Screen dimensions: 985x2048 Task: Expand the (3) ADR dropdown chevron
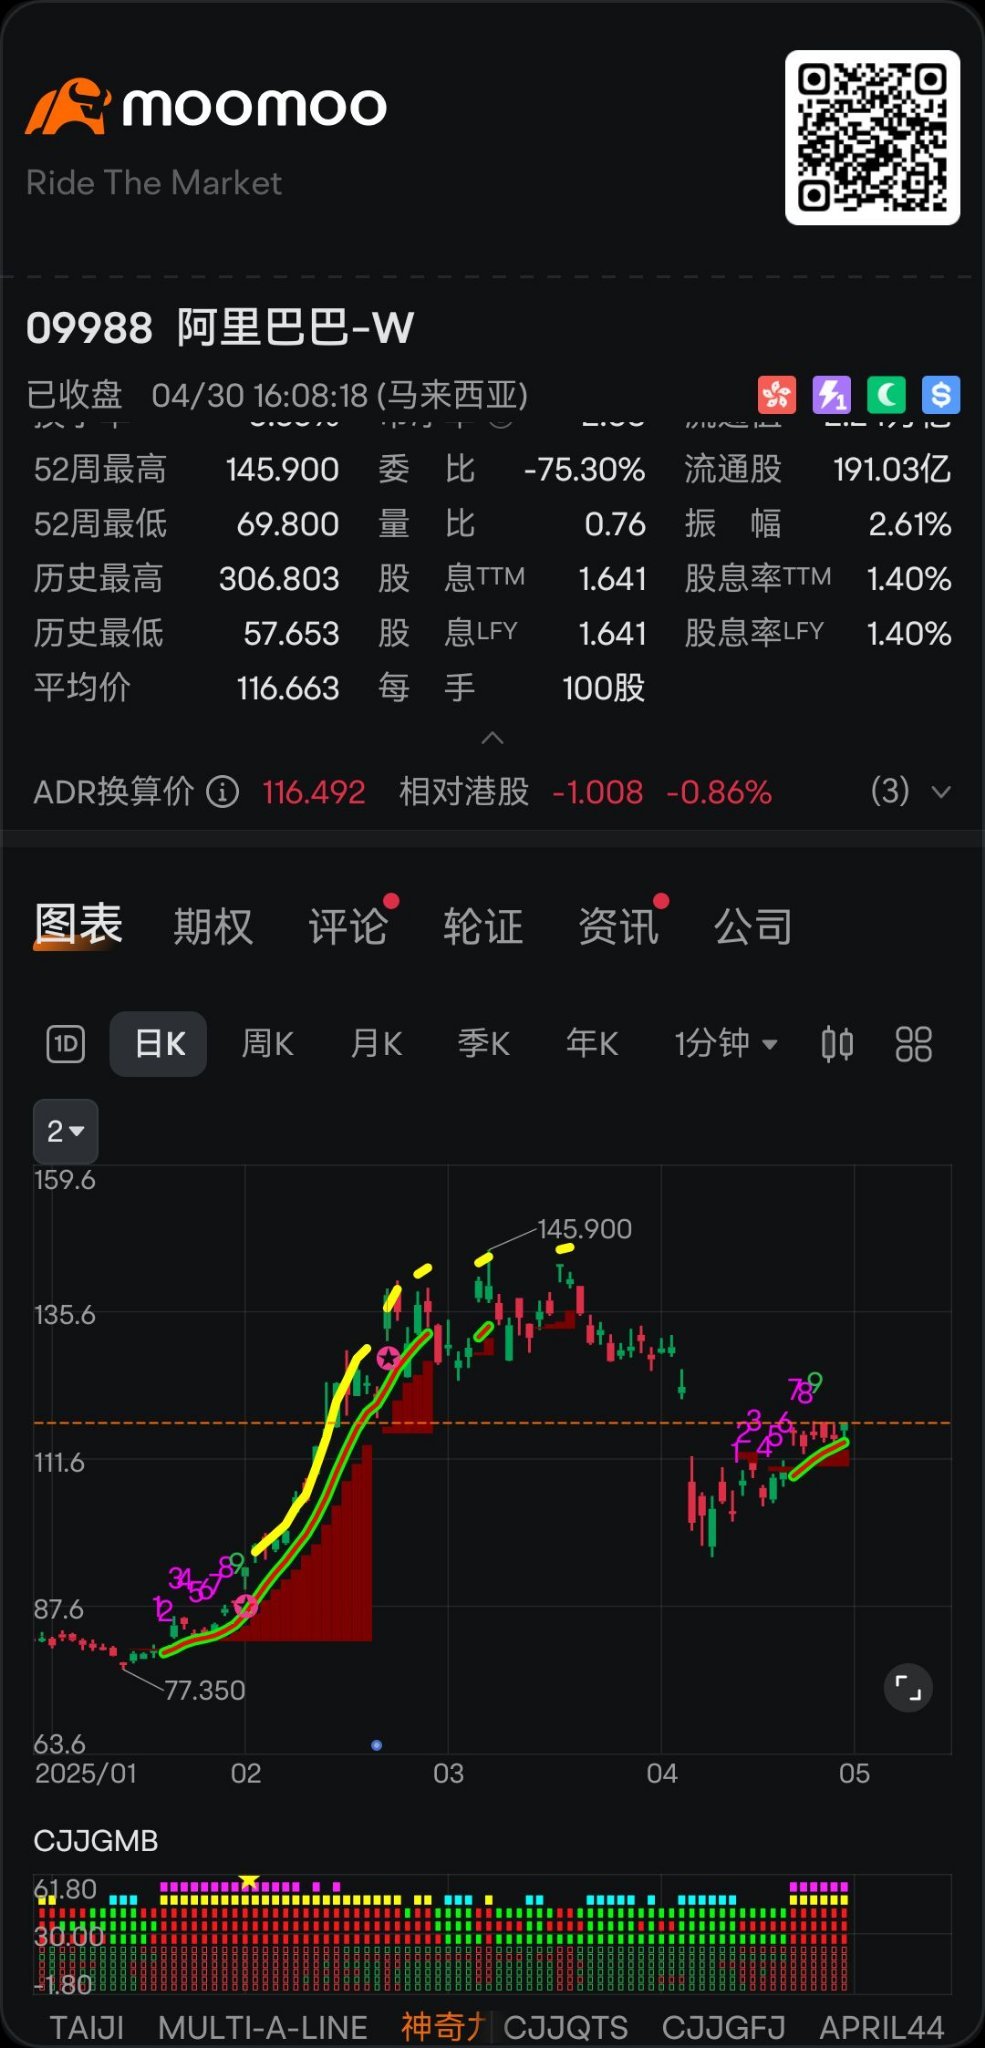[x=941, y=792]
